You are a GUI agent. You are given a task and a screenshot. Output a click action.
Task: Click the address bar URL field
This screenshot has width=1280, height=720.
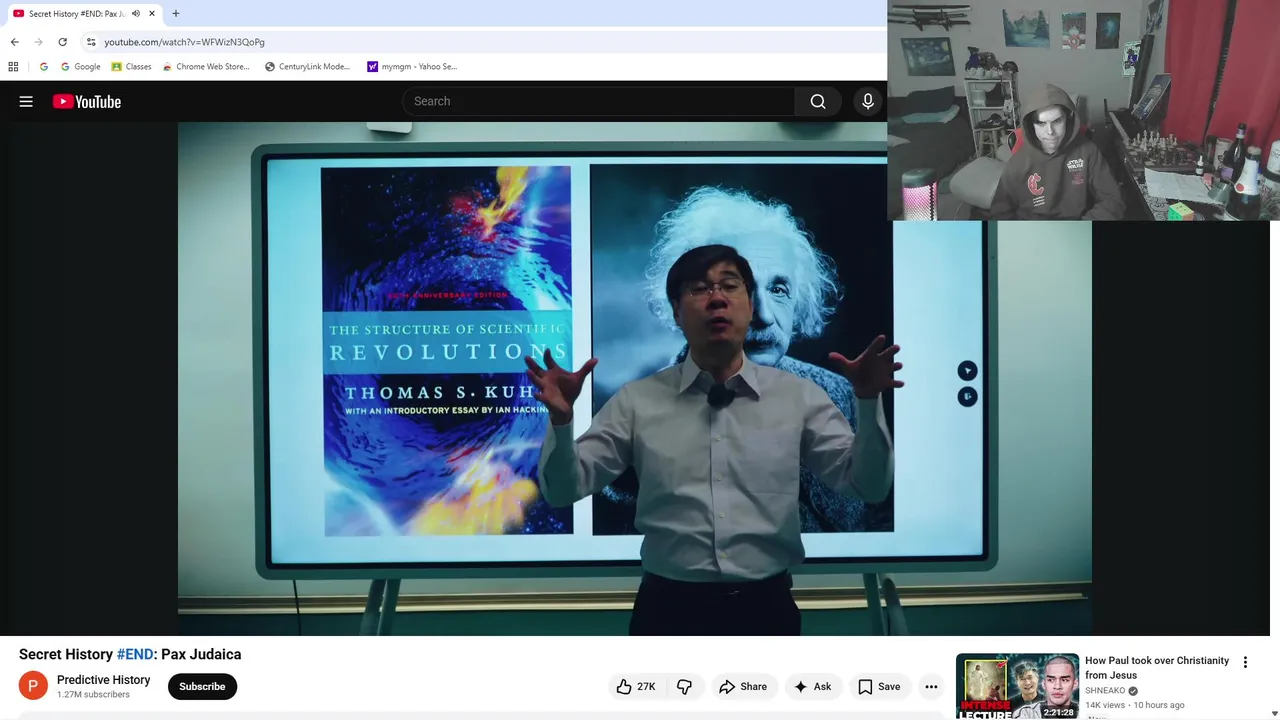point(480,42)
